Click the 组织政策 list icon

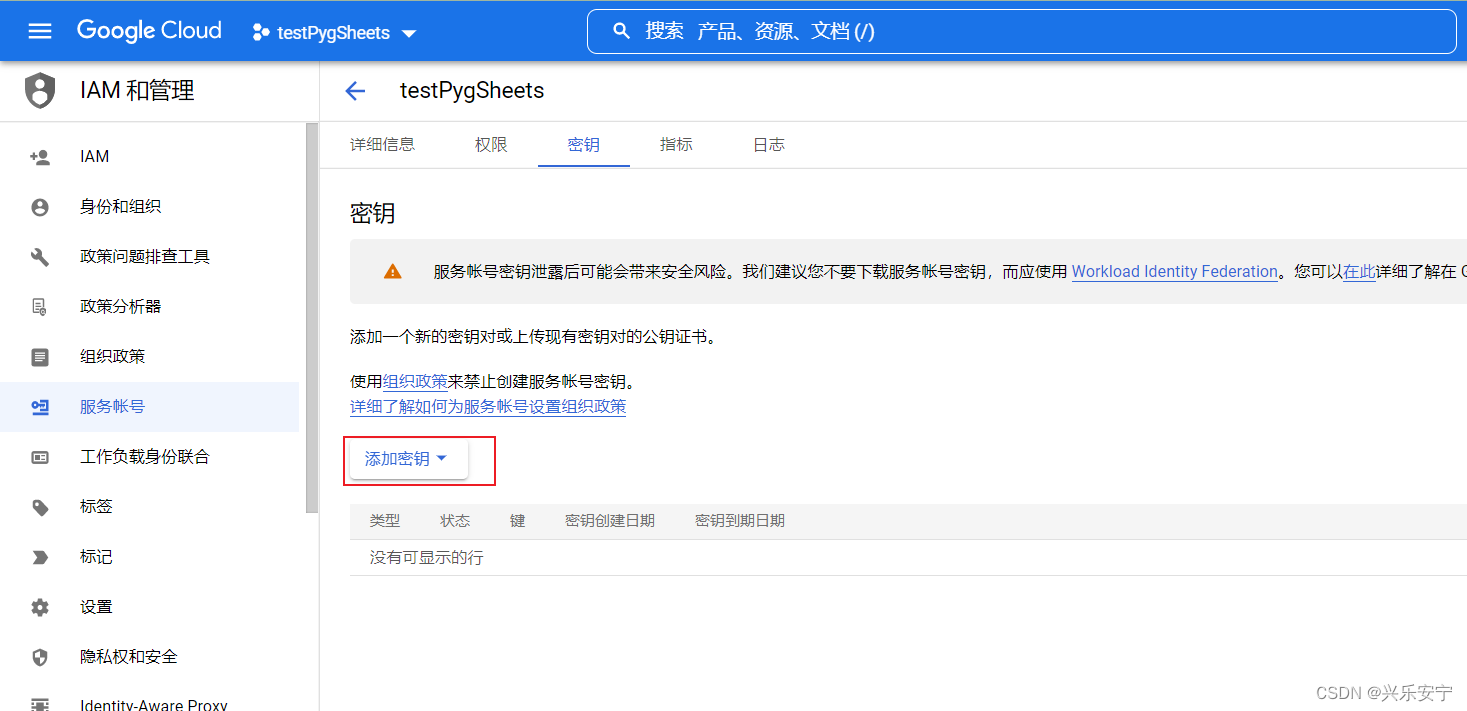40,357
